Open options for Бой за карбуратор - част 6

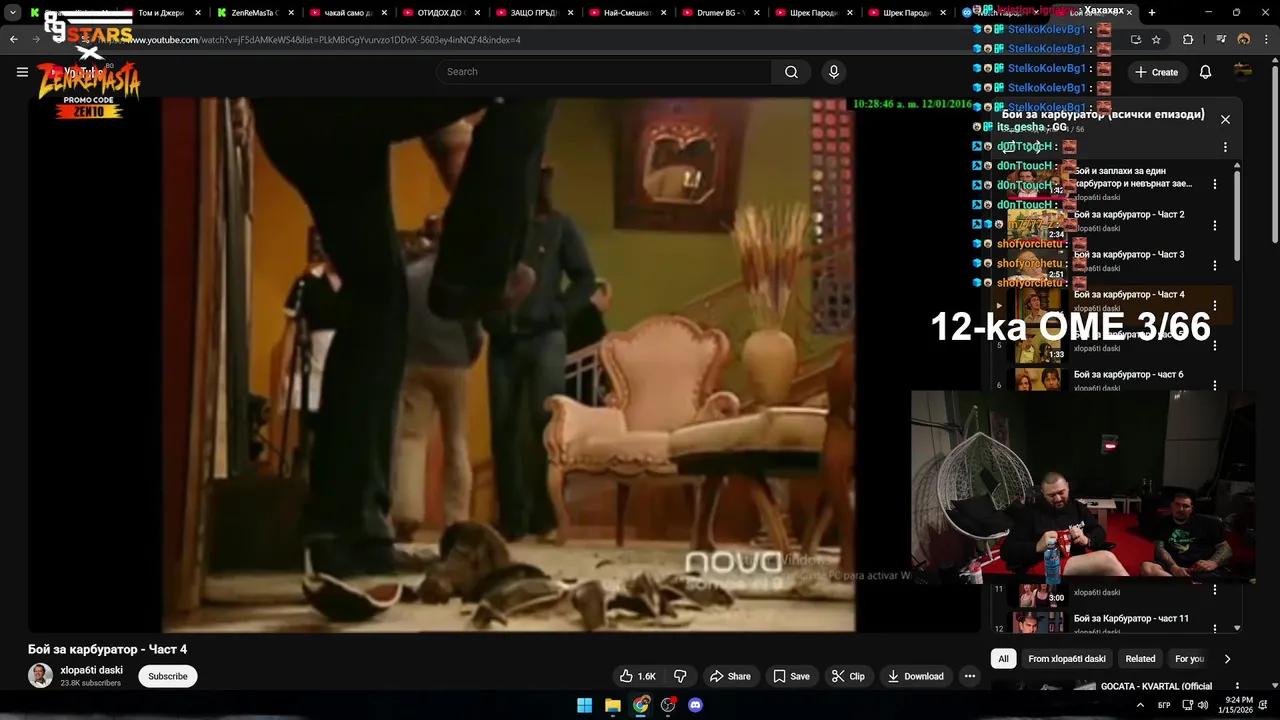click(1215, 385)
